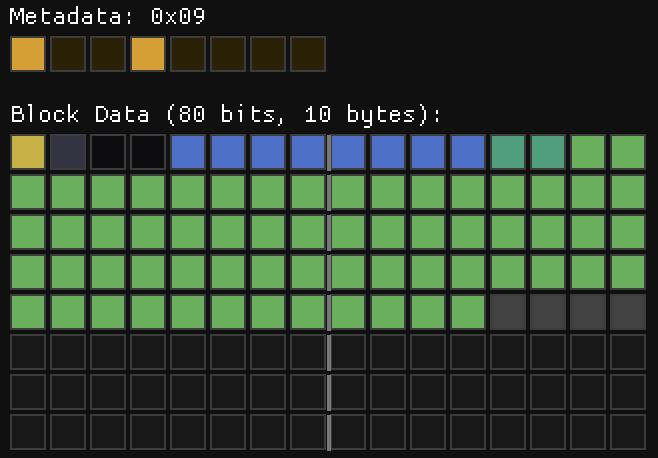
Task: Select the last green cell of first data row
Action: click(x=628, y=152)
